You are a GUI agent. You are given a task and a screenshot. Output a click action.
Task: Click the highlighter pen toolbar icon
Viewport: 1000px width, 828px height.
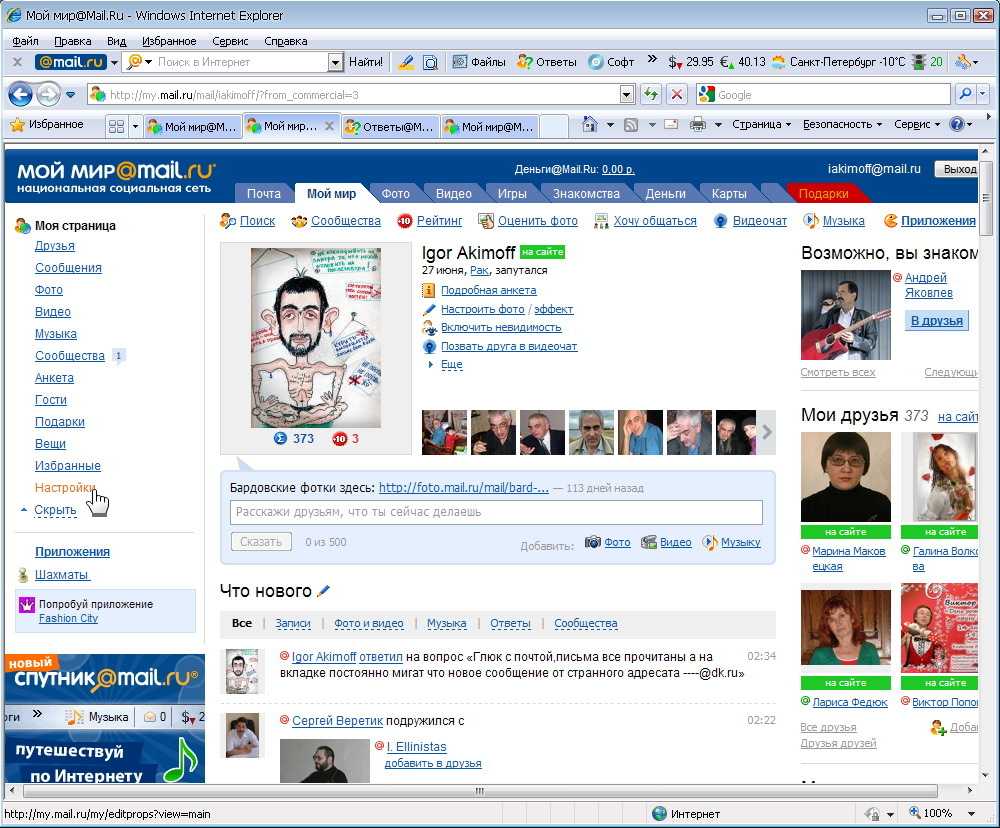coord(406,62)
